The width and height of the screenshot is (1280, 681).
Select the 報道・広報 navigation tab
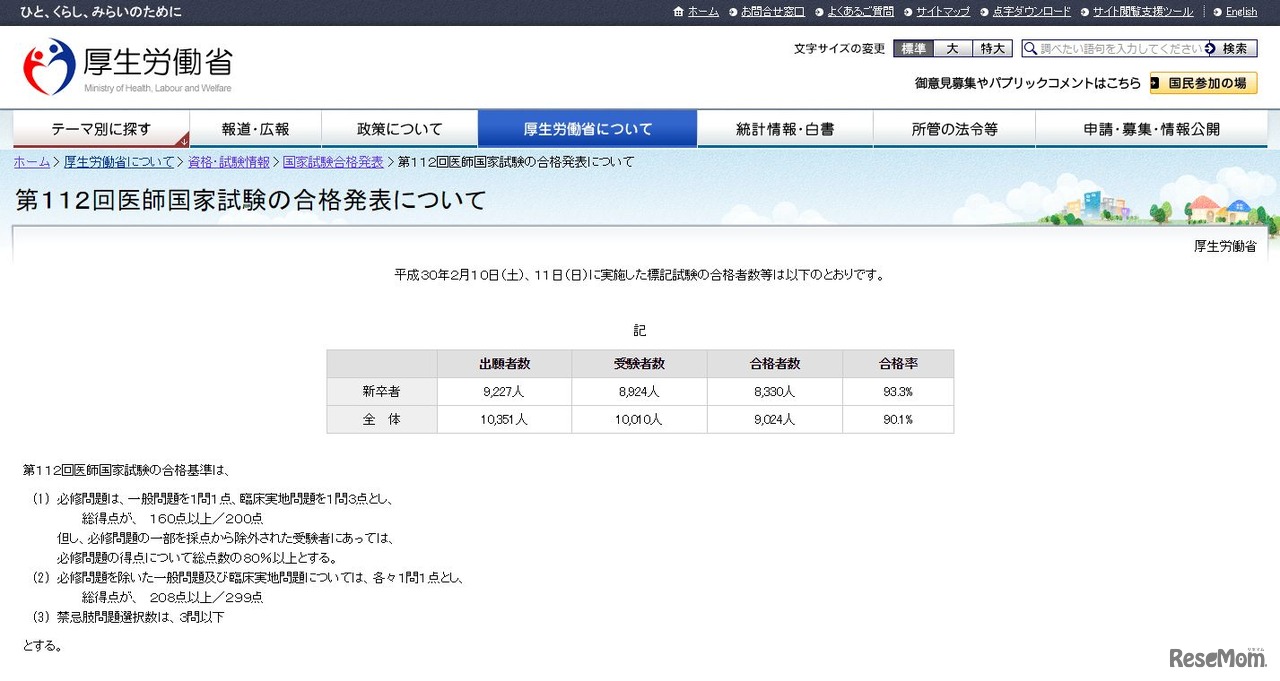[x=254, y=128]
